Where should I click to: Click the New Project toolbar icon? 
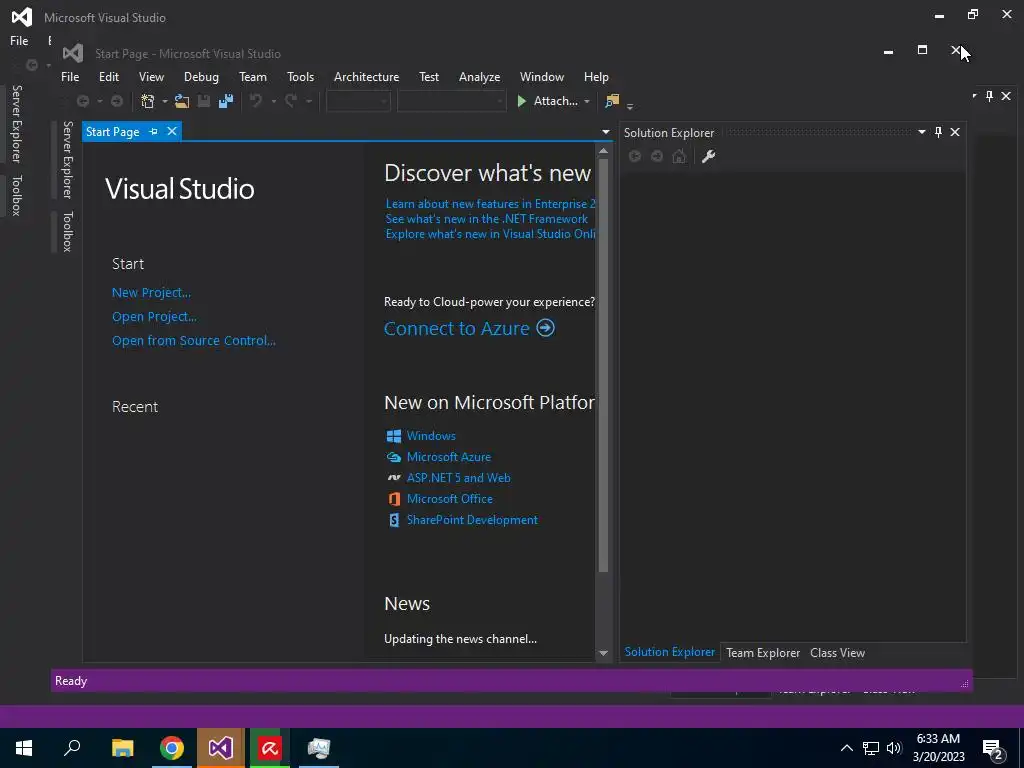point(148,101)
